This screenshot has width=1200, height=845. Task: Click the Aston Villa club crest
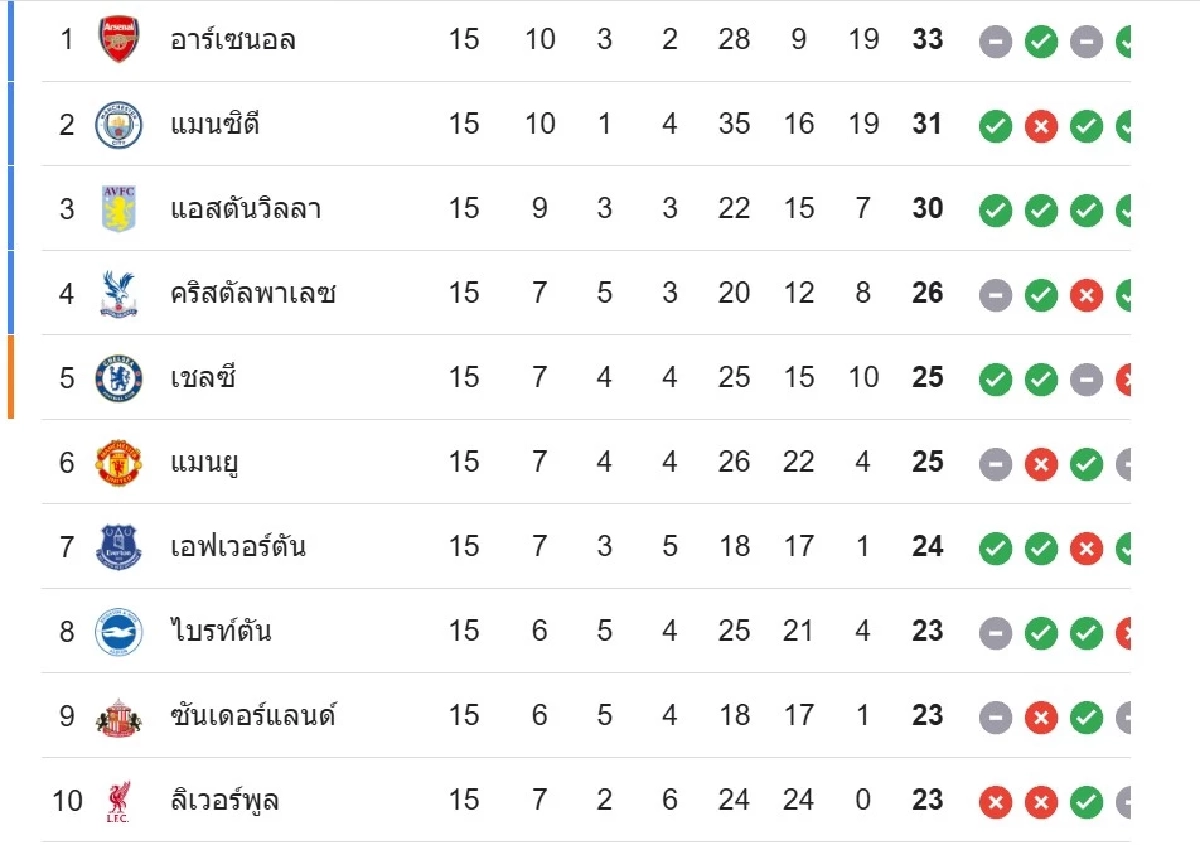118,209
